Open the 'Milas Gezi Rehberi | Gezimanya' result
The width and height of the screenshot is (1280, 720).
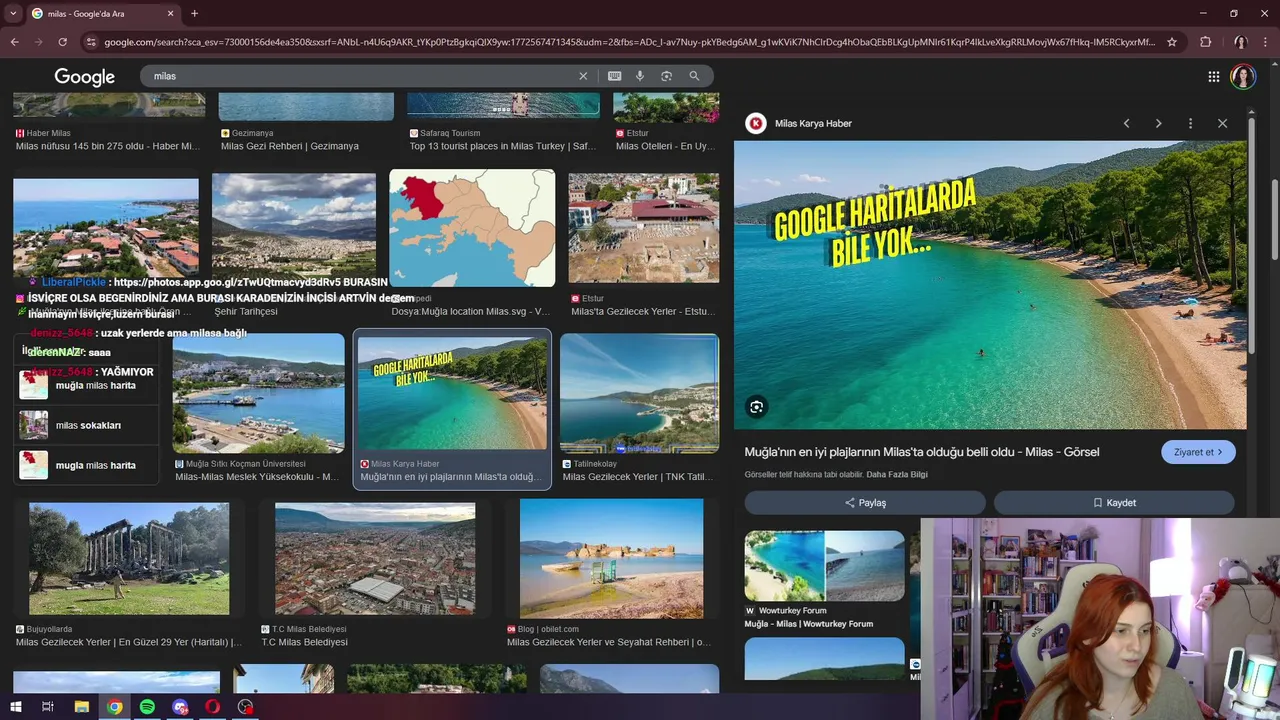tap(290, 146)
